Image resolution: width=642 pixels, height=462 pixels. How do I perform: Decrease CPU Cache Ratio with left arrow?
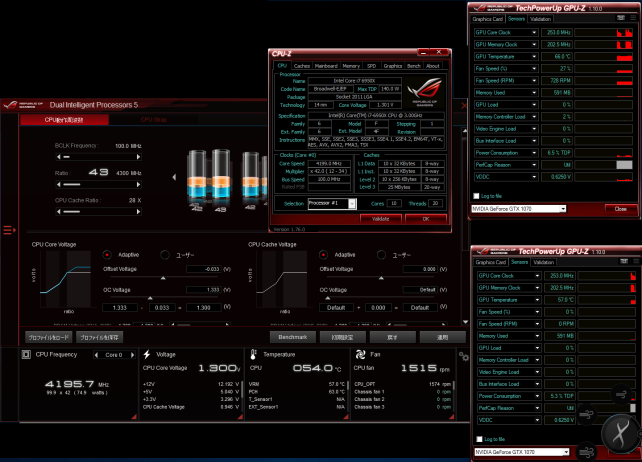pos(59,212)
